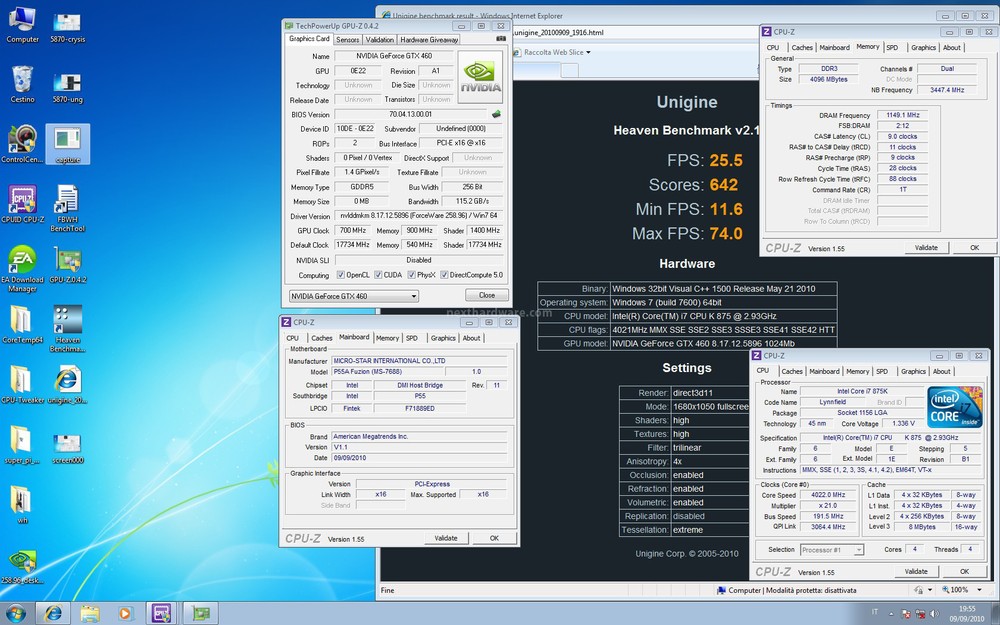Click Validate in CPU-Z DRAM timings window
The image size is (1000, 625).
926,247
